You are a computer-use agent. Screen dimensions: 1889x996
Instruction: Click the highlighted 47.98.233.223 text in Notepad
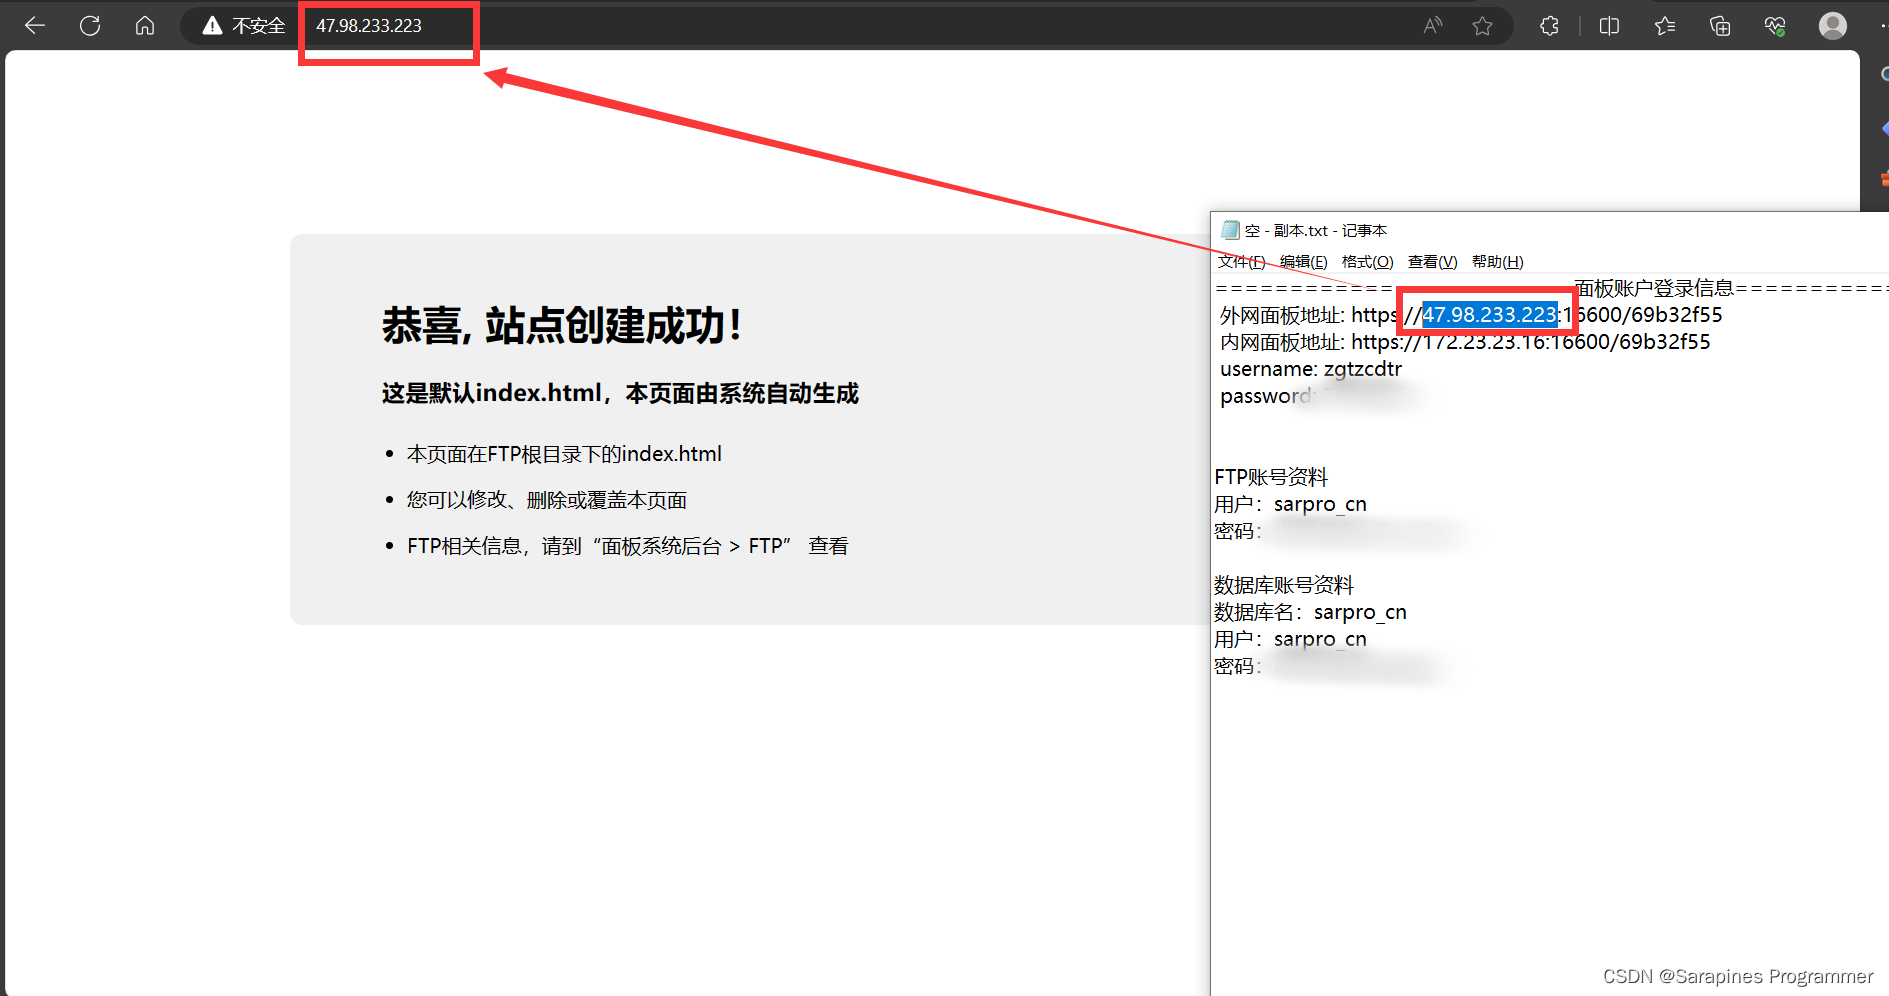[x=1489, y=315]
